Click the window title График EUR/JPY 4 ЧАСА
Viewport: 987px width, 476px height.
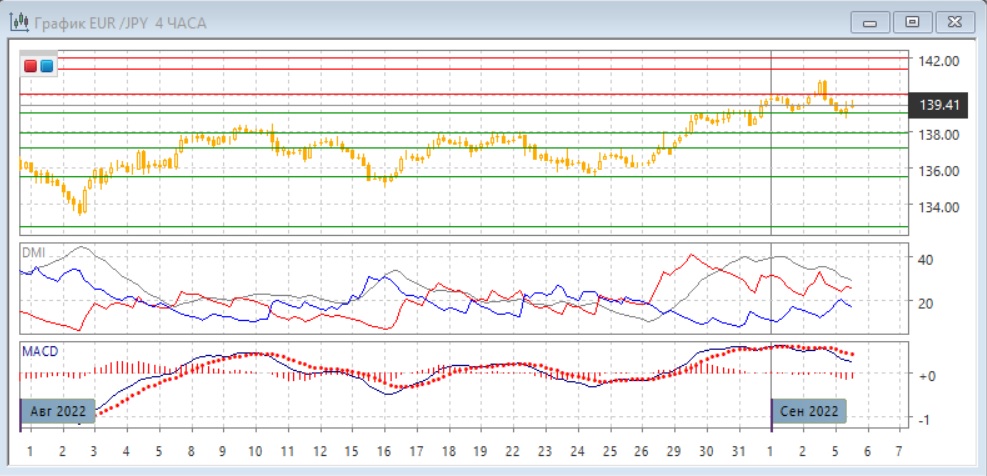(120, 22)
